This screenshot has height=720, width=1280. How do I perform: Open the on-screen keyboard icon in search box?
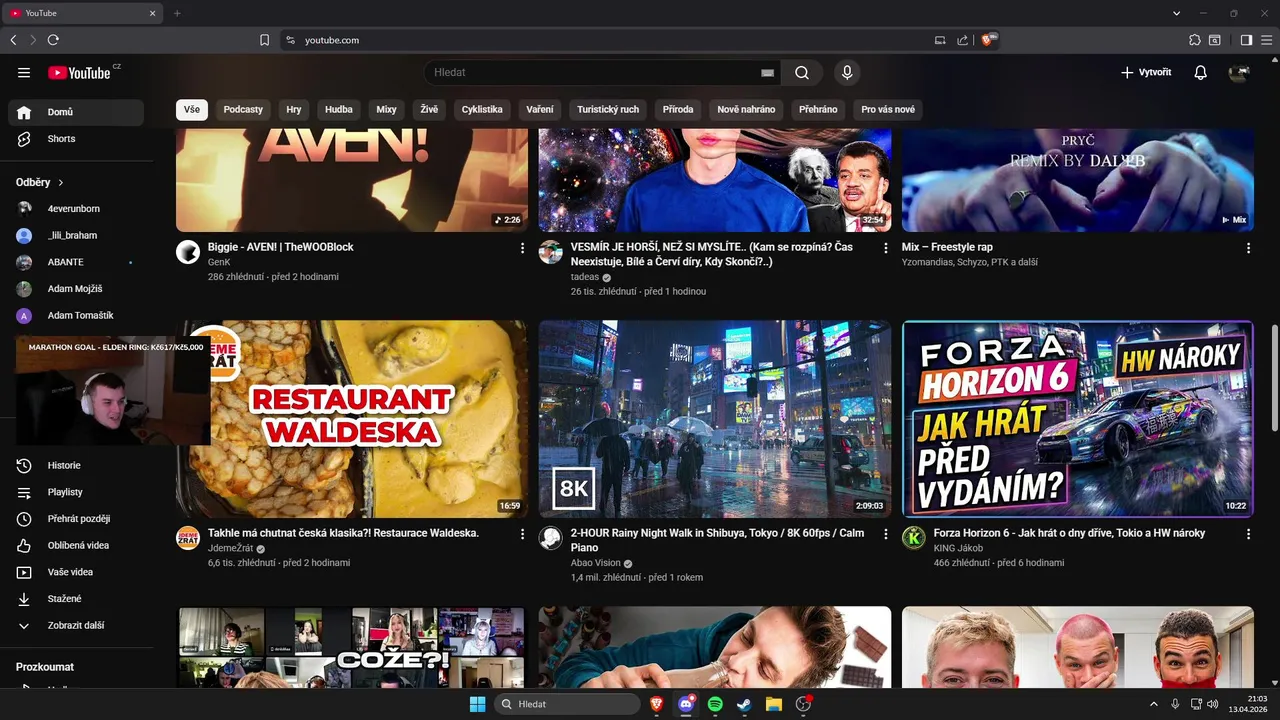click(767, 73)
